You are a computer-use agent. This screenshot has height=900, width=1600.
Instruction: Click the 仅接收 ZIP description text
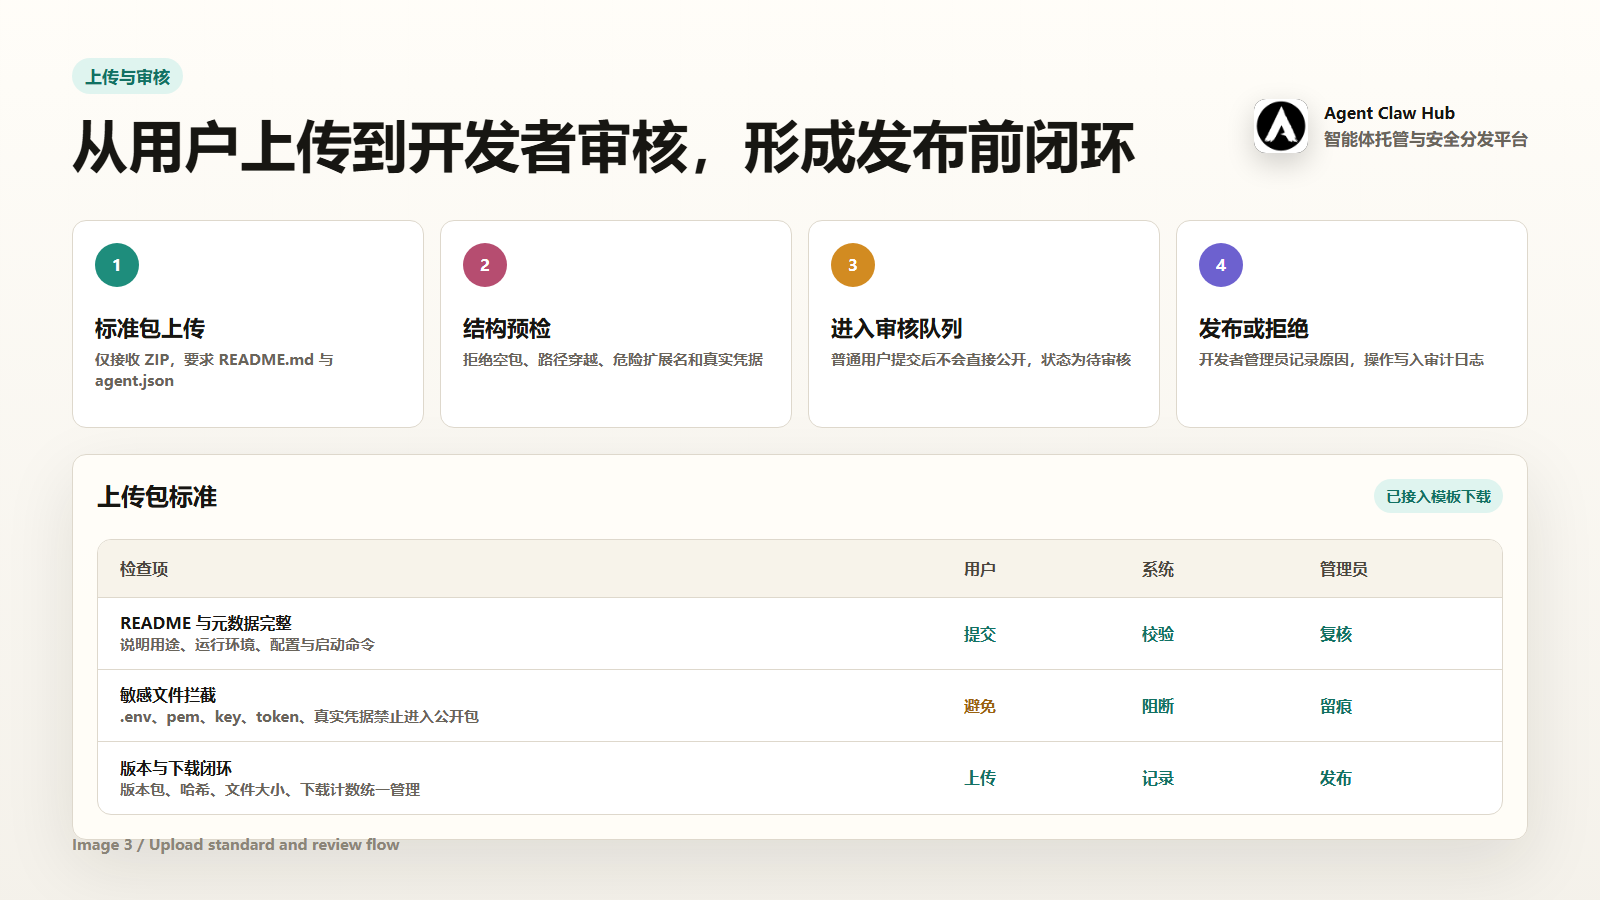(214, 370)
